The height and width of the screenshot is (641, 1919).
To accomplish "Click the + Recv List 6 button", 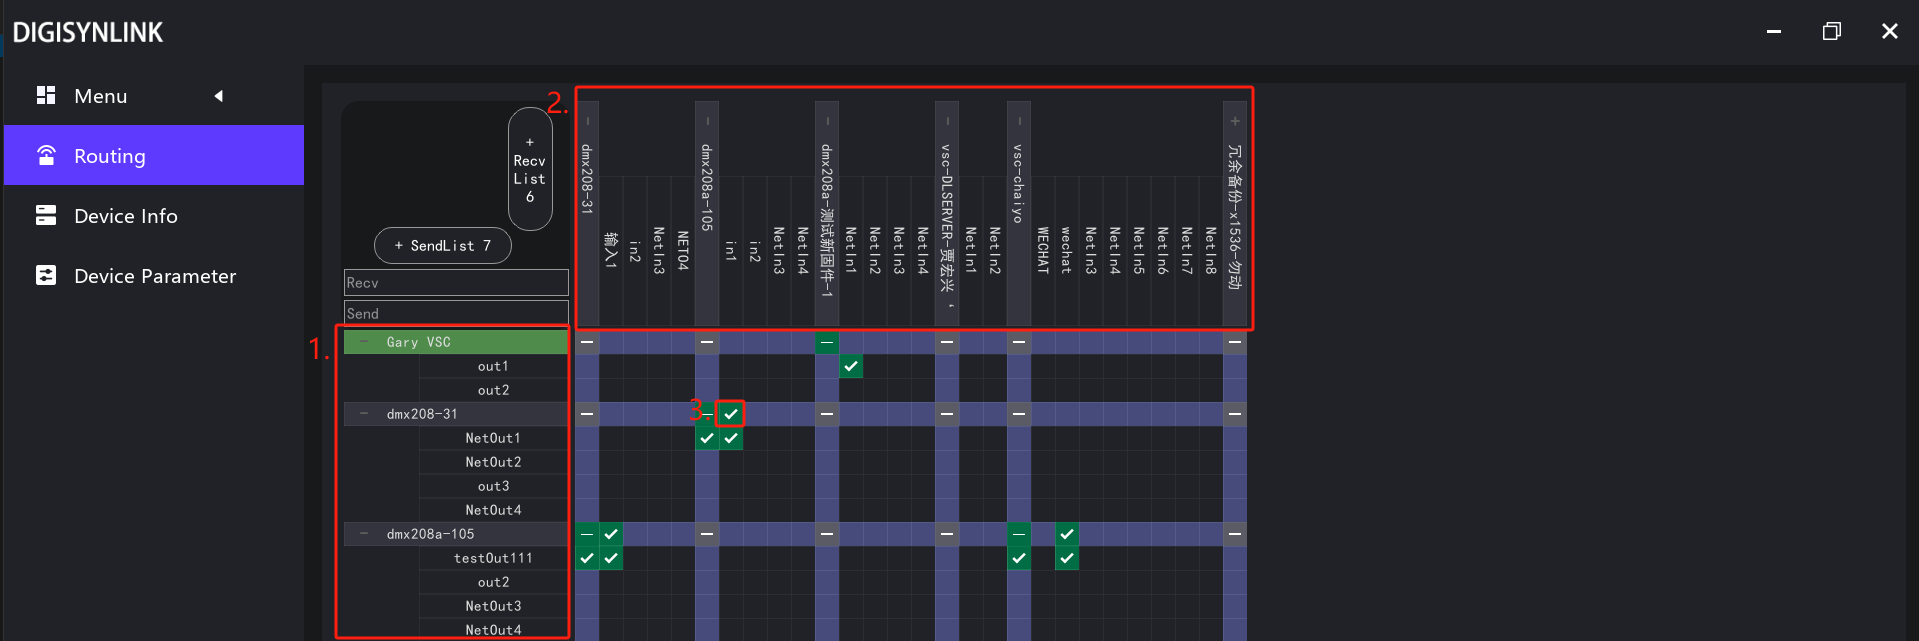I will [x=530, y=169].
